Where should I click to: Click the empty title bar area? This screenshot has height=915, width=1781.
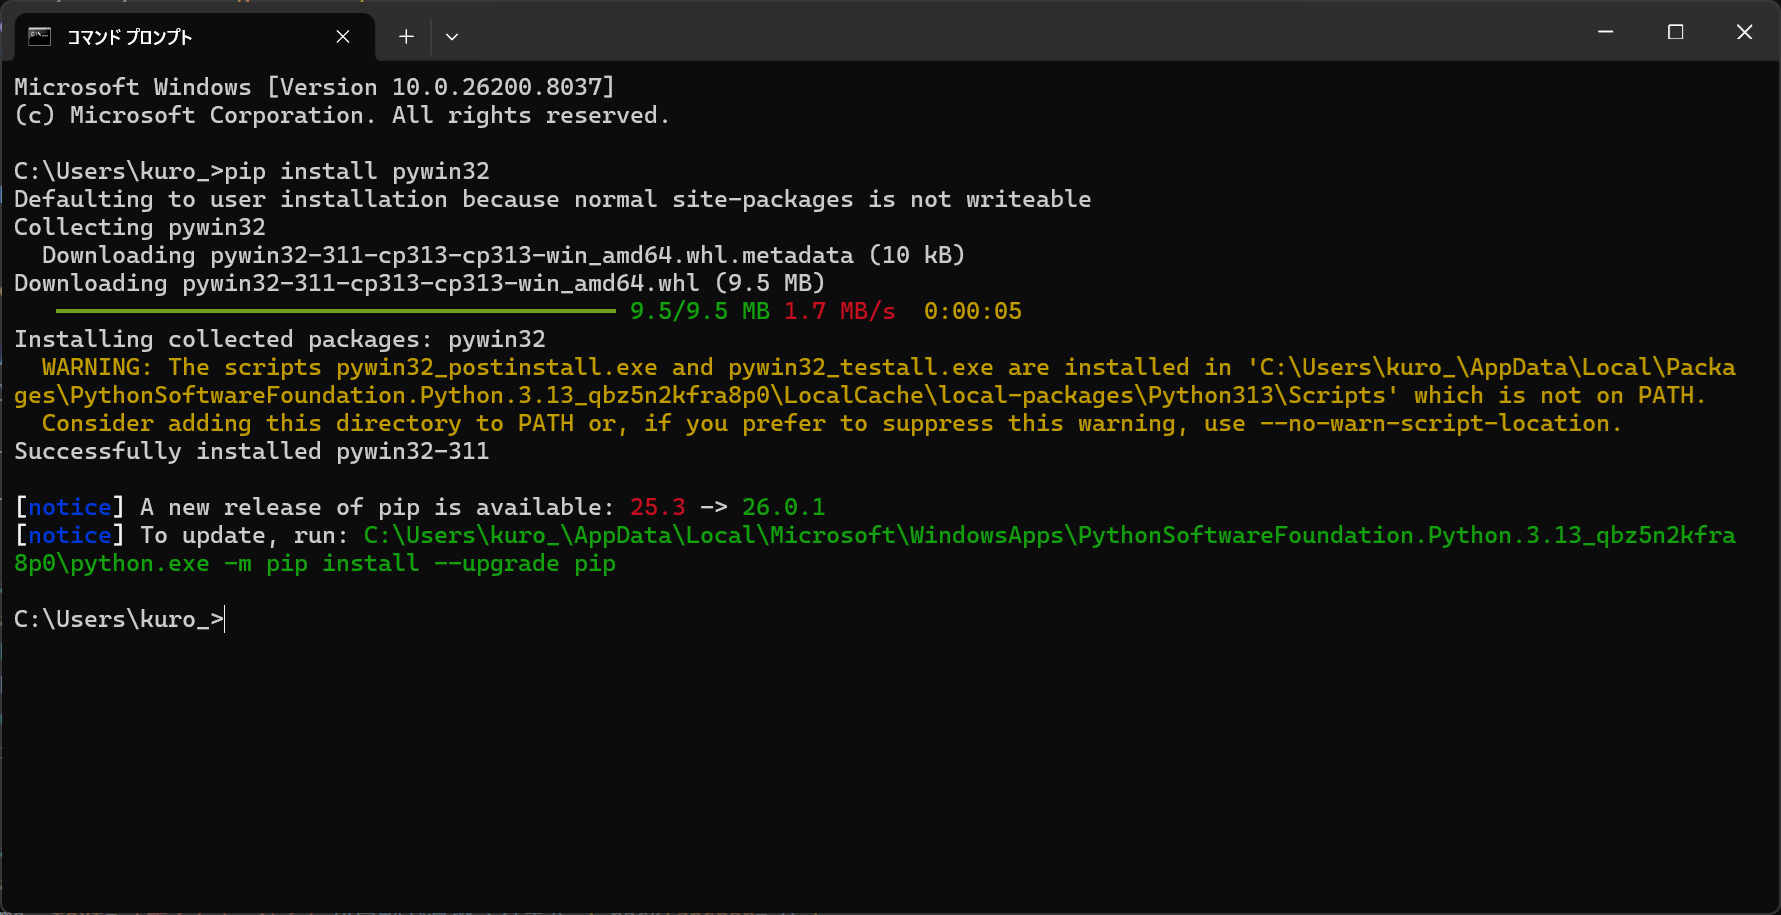pyautogui.click(x=1000, y=32)
